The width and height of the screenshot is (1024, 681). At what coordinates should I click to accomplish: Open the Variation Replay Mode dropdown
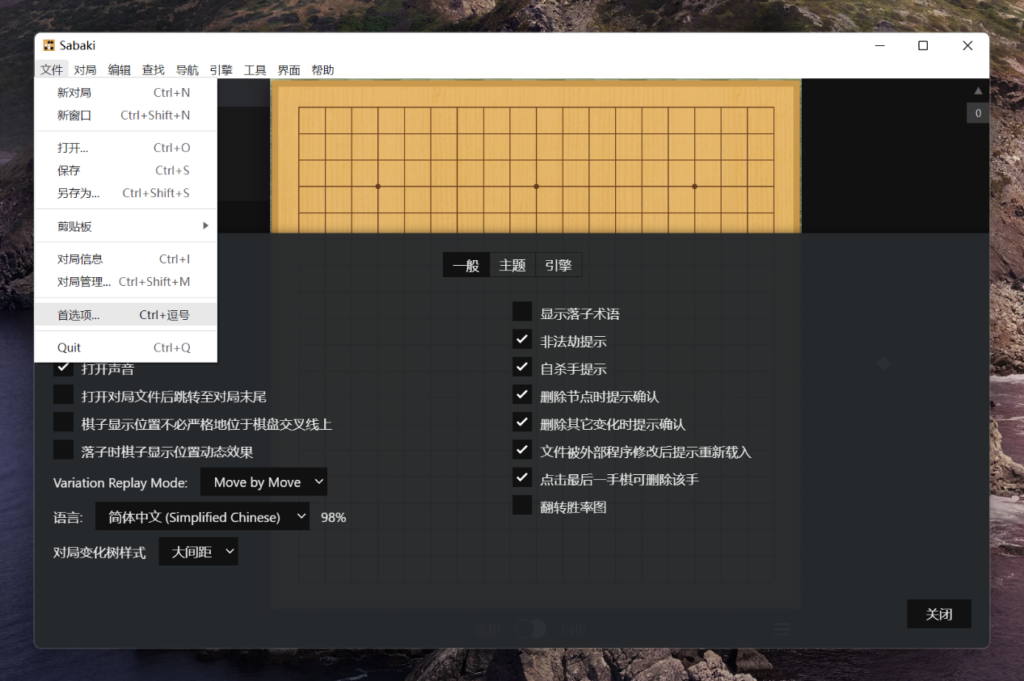tap(264, 482)
